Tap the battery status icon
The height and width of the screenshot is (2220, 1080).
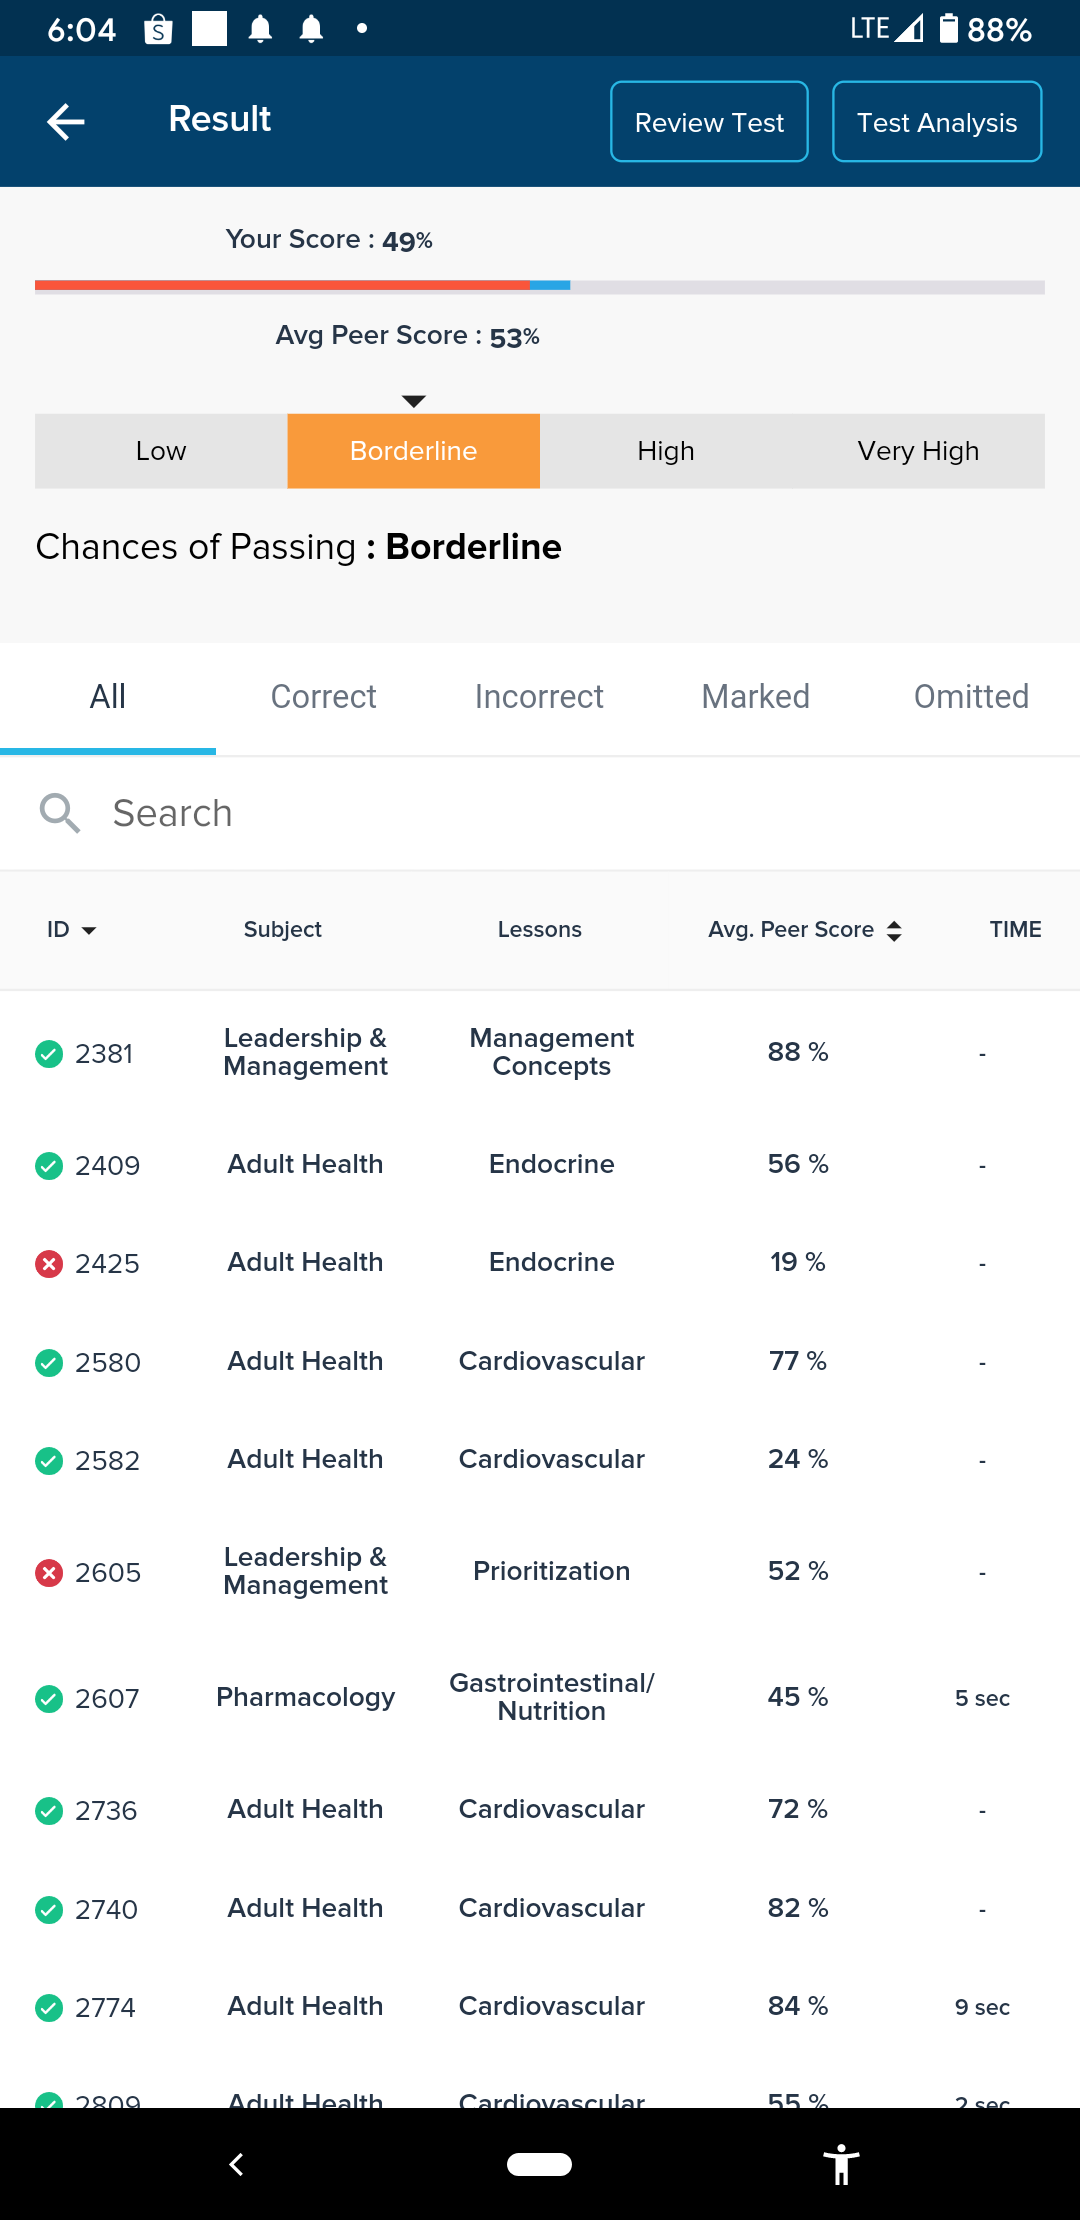click(949, 28)
